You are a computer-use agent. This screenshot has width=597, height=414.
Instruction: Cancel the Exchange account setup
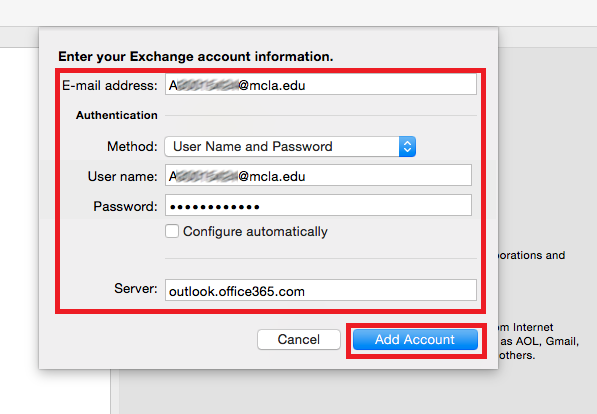298,339
